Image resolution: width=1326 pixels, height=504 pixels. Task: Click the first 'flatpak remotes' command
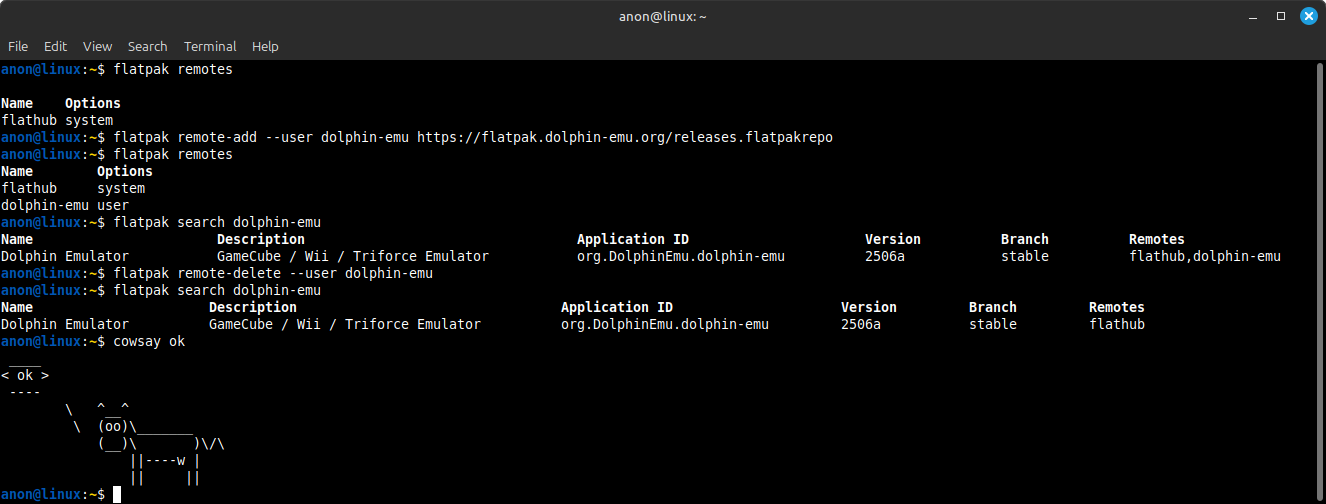[x=173, y=69]
